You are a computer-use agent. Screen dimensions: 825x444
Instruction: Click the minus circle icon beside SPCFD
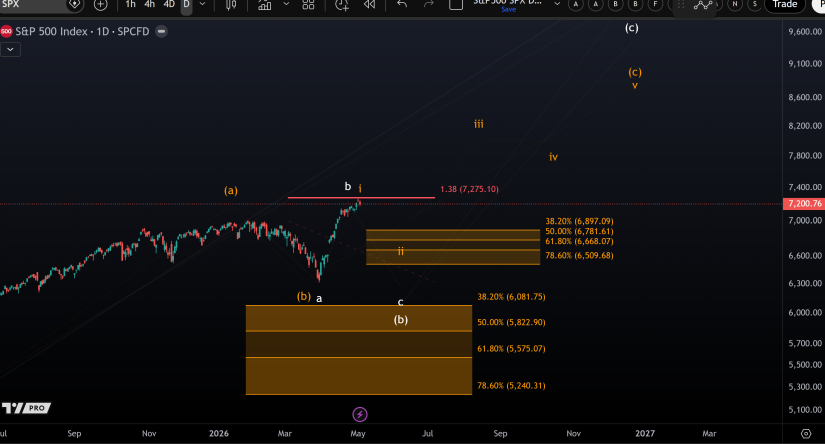(x=162, y=32)
